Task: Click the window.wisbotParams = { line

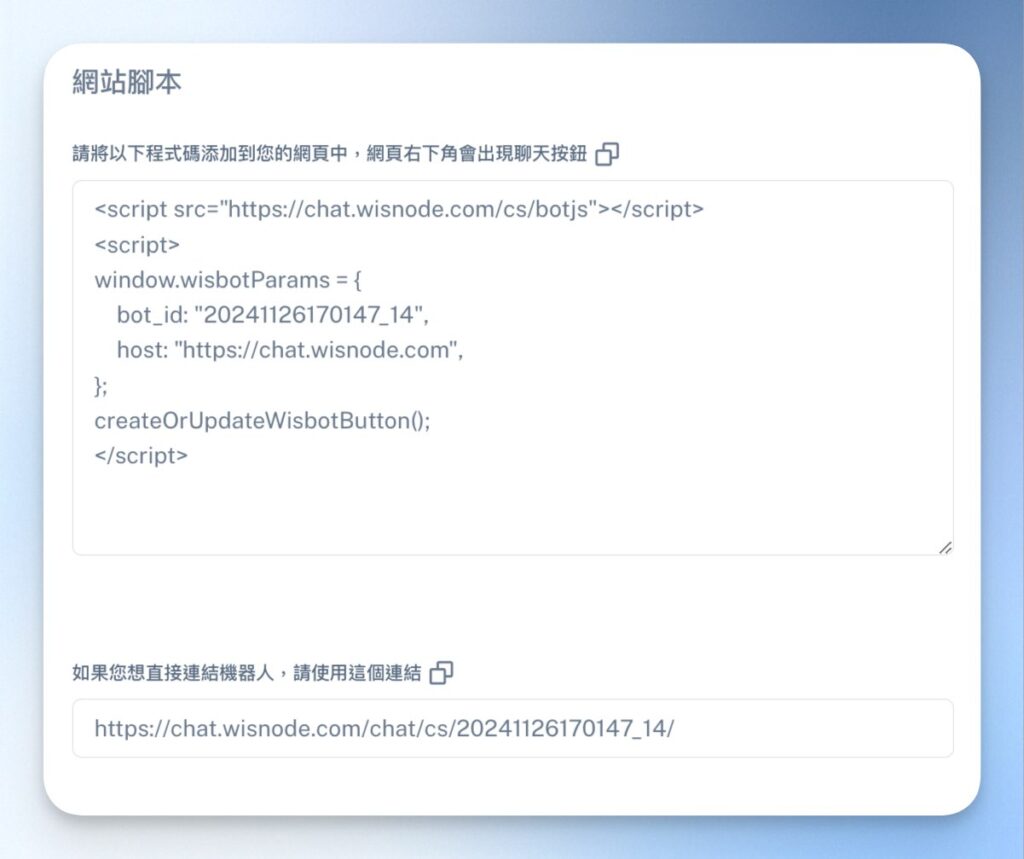Action: [228, 280]
